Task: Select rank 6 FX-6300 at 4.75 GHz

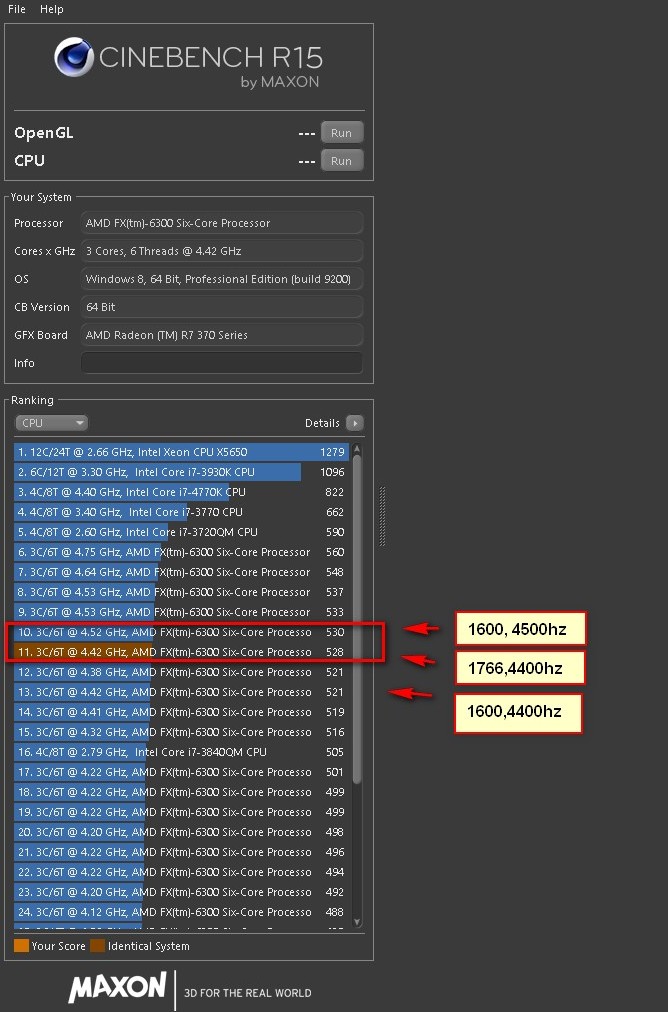Action: (x=181, y=552)
